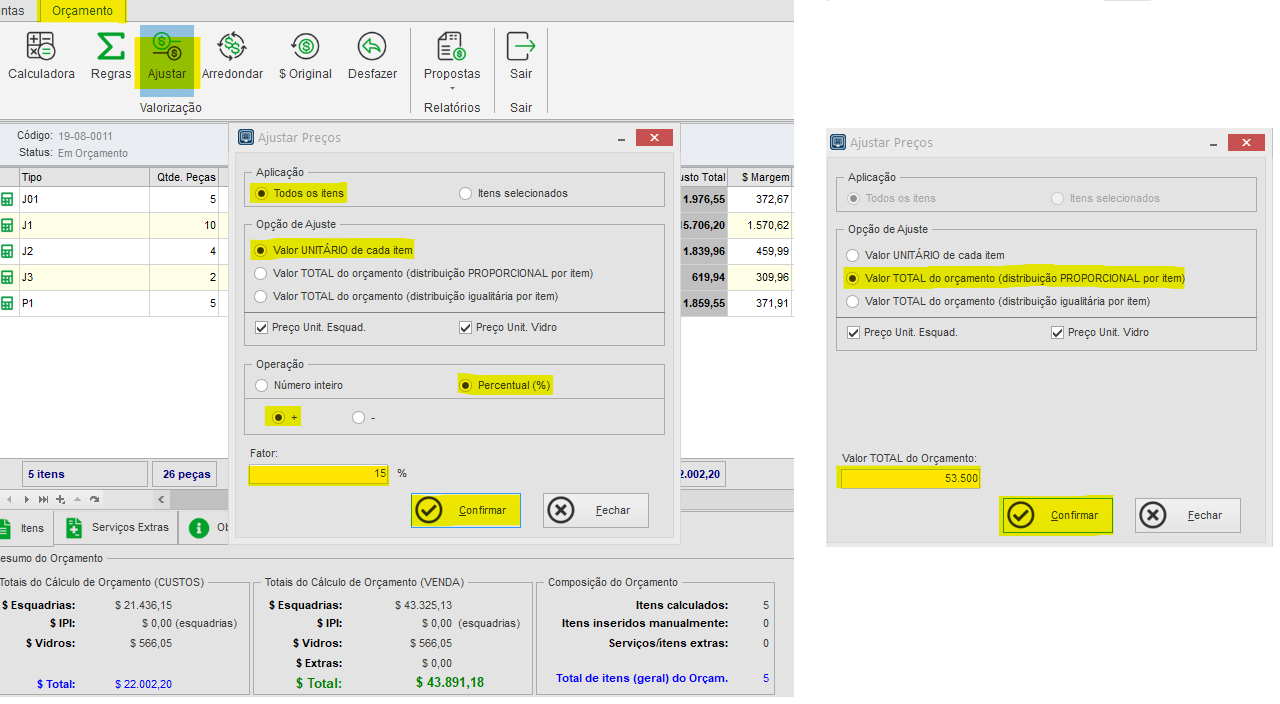Switch to the Itens tab

click(x=22, y=528)
